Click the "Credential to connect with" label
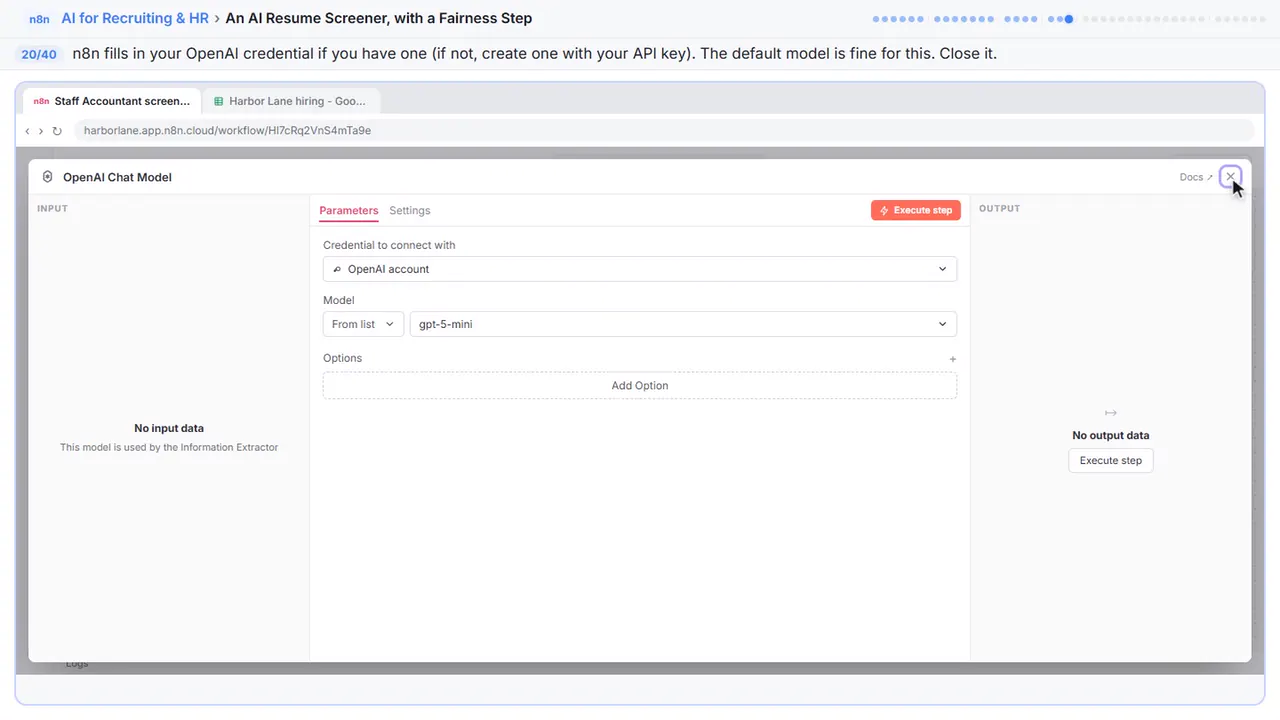This screenshot has height=720, width=1280. (389, 245)
